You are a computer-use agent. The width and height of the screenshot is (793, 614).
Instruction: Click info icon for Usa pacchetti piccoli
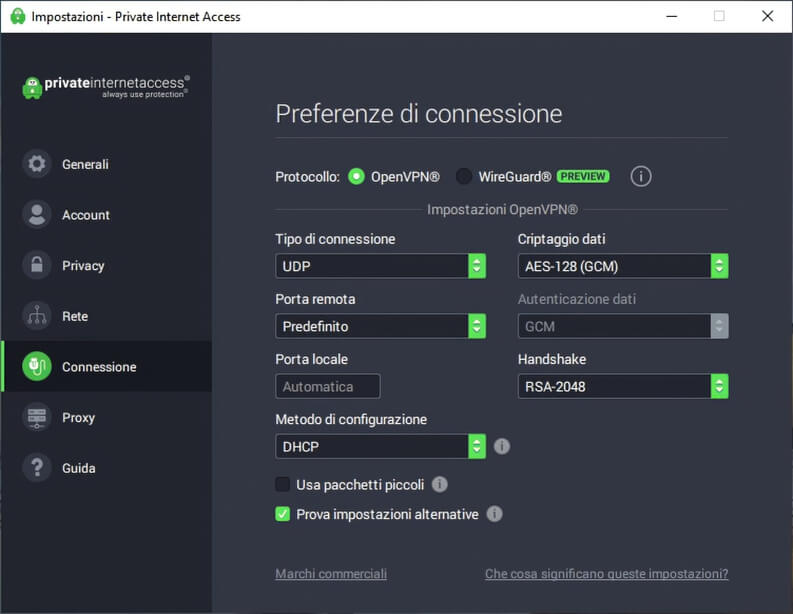(439, 485)
